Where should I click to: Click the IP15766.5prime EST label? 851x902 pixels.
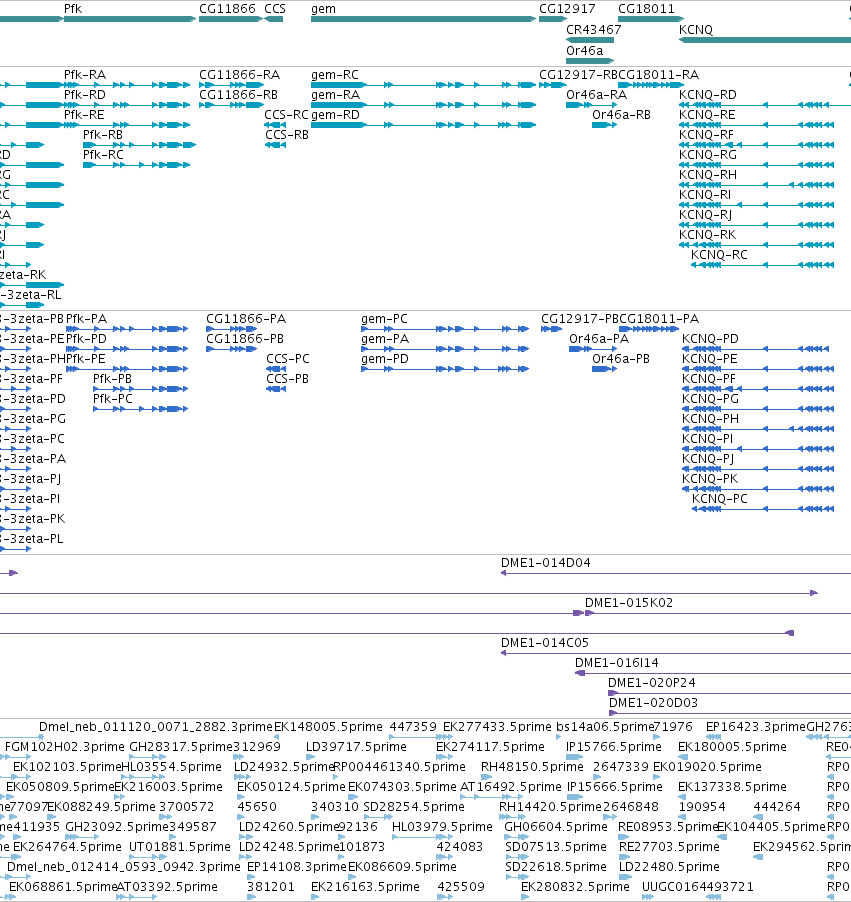point(613,747)
